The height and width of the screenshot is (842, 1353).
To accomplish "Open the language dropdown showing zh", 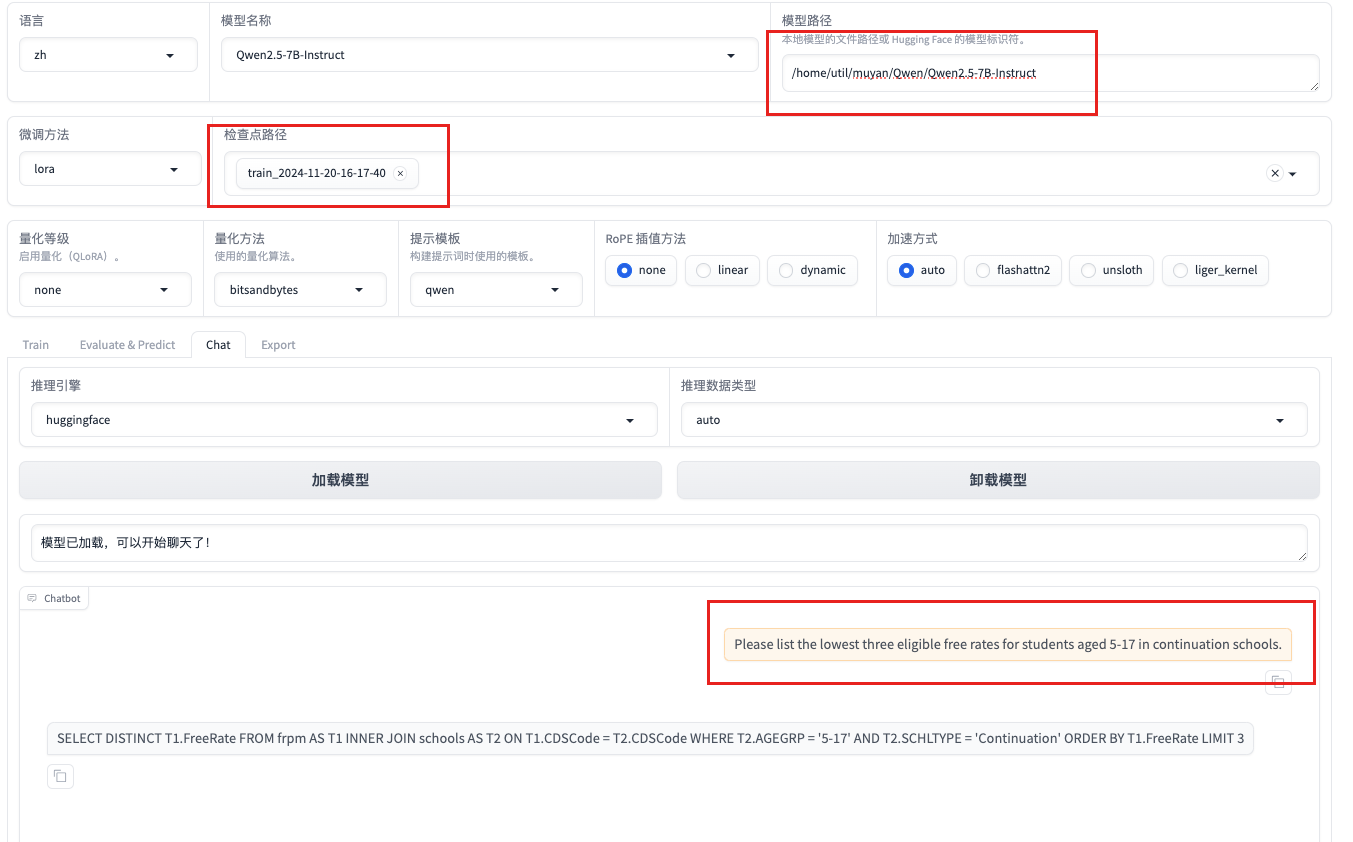I will tap(108, 55).
